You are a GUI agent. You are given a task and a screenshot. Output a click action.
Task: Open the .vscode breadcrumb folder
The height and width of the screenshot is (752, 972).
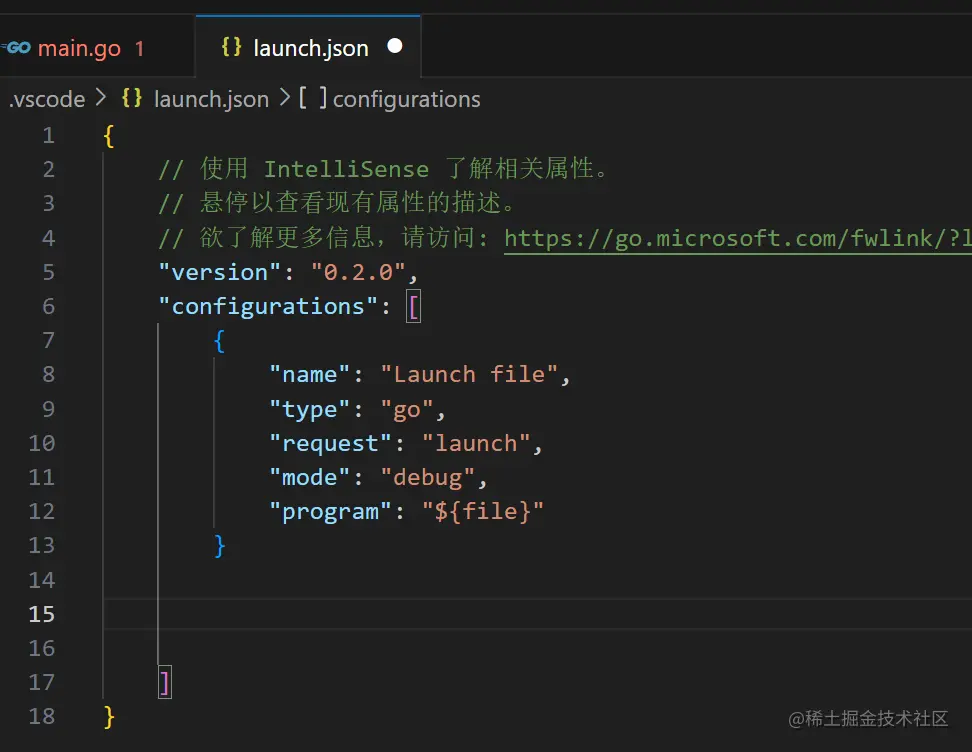tap(47, 99)
